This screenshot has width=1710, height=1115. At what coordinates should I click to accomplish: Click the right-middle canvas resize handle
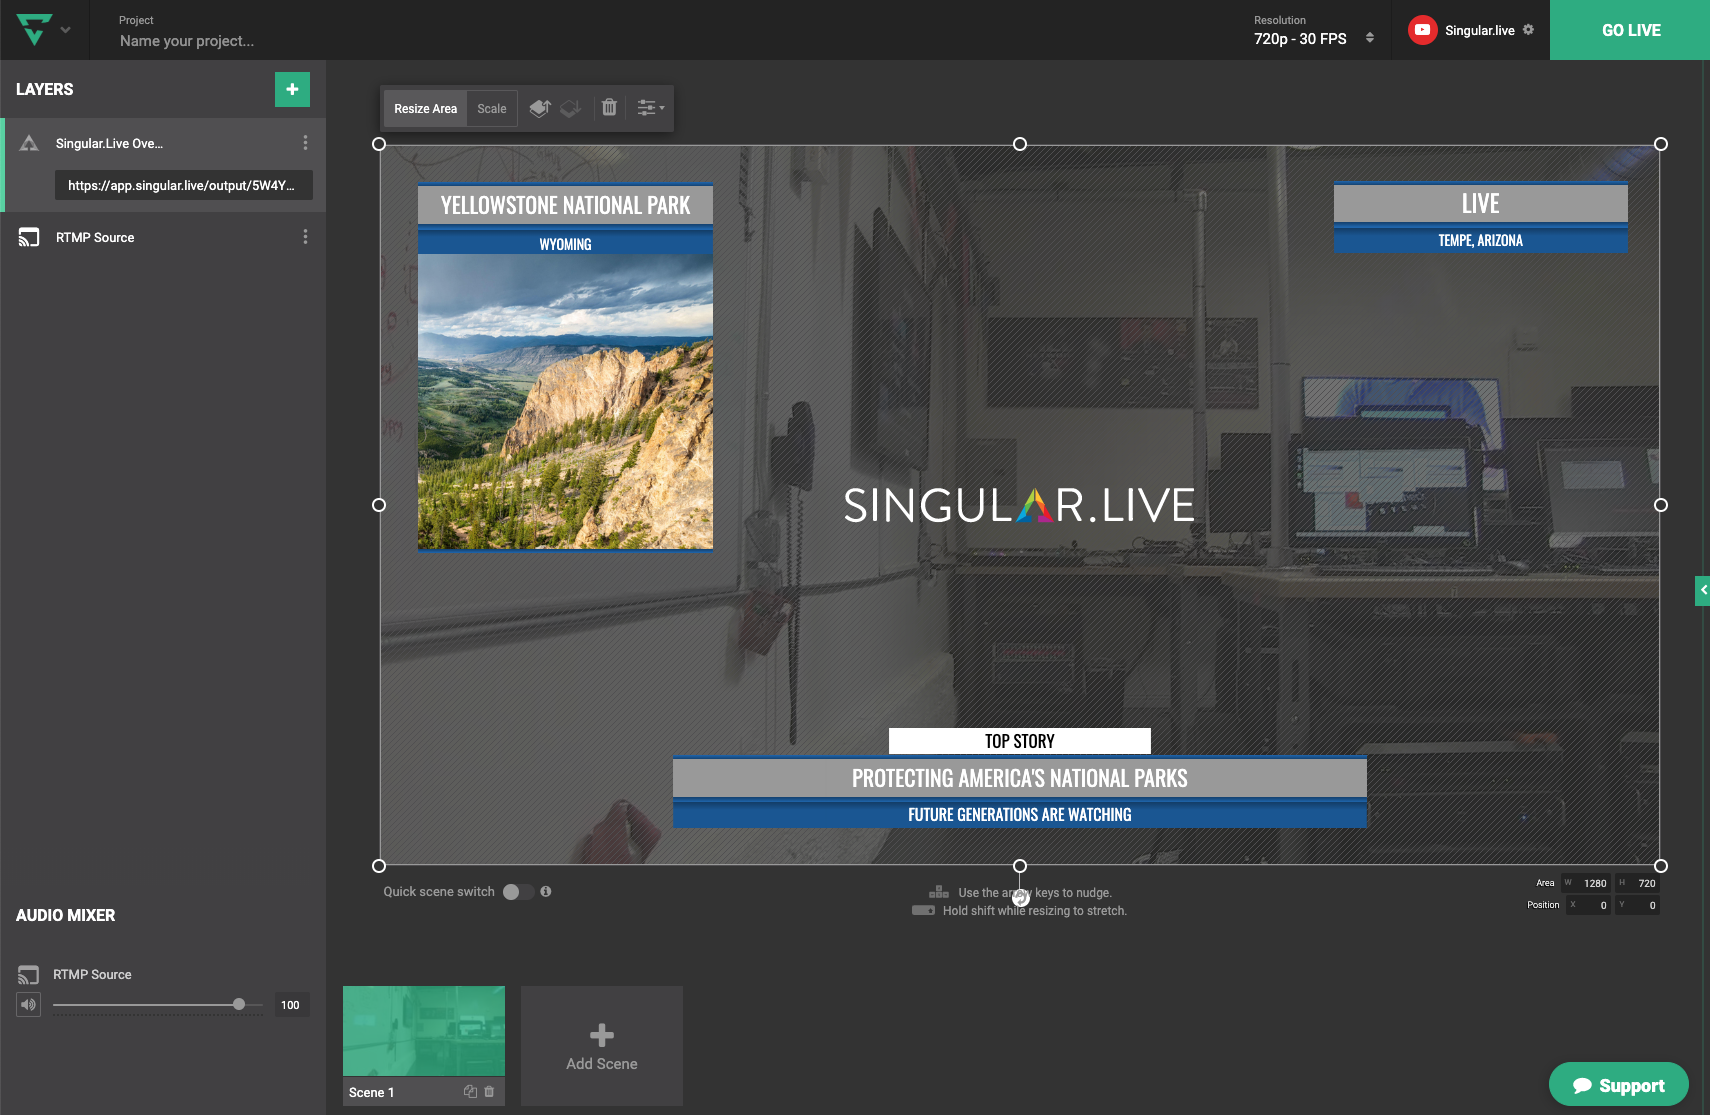click(1661, 505)
